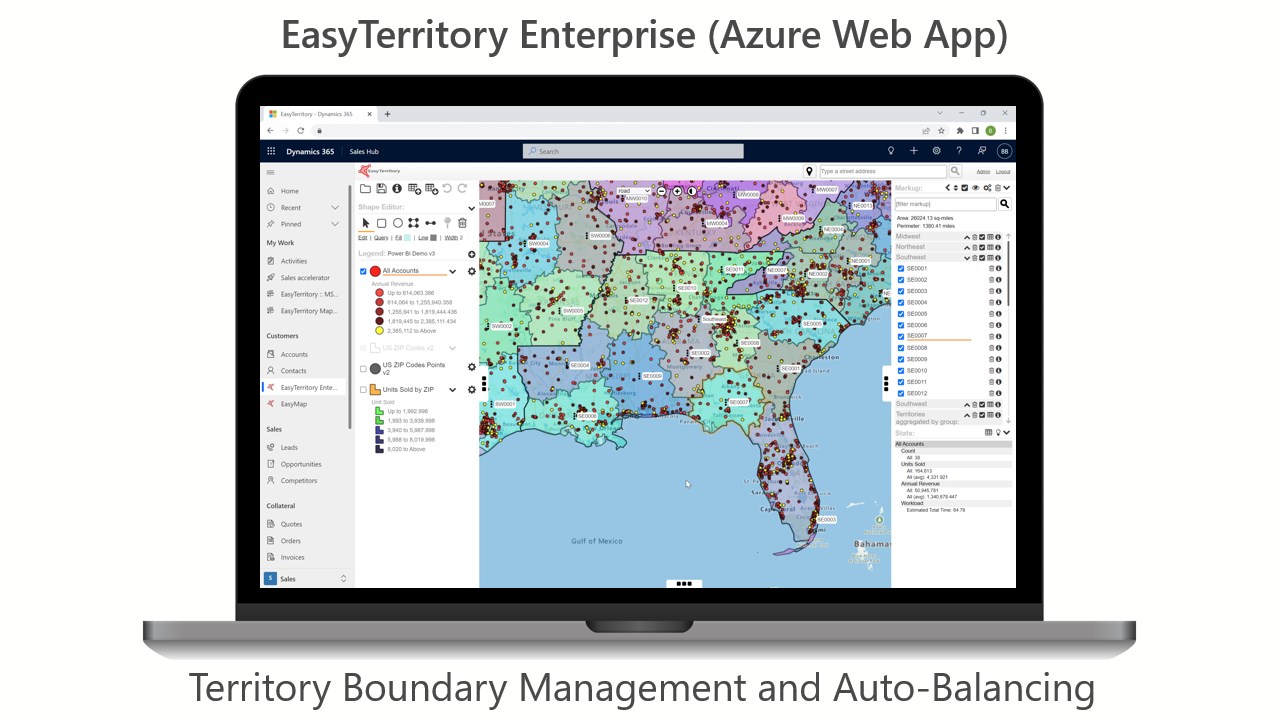
Task: Select the pointer tool in Shape Editor
Action: click(x=365, y=223)
